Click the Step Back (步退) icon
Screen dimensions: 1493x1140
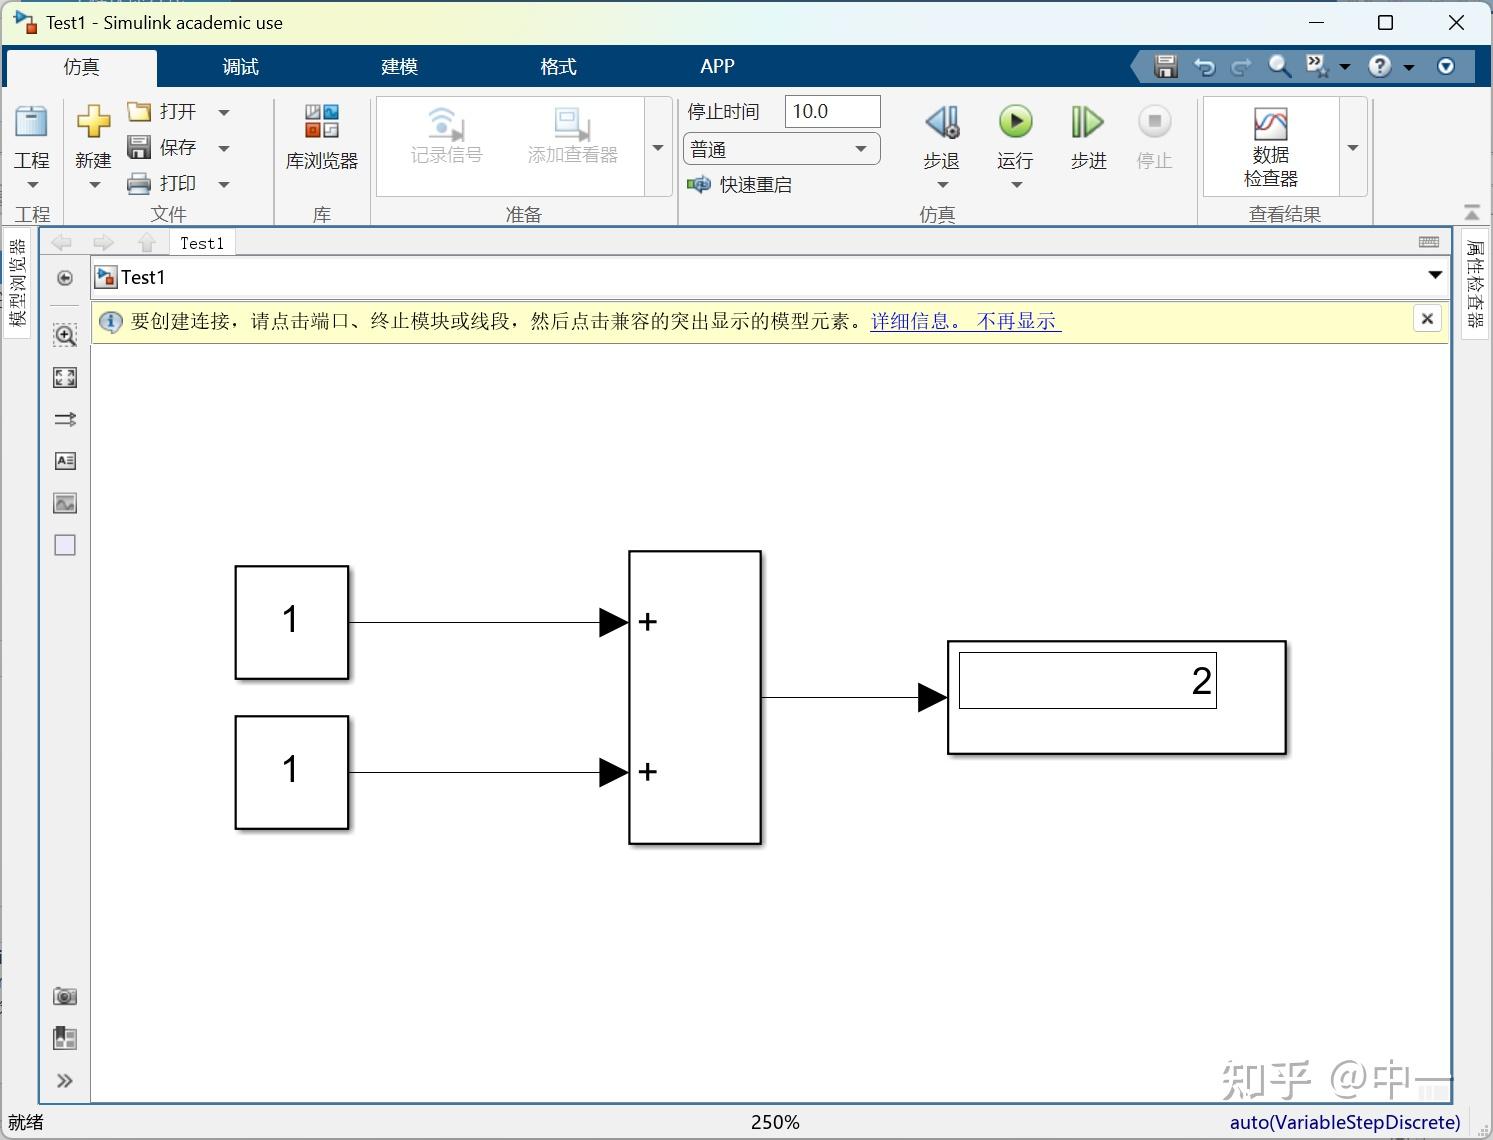pyautogui.click(x=942, y=122)
